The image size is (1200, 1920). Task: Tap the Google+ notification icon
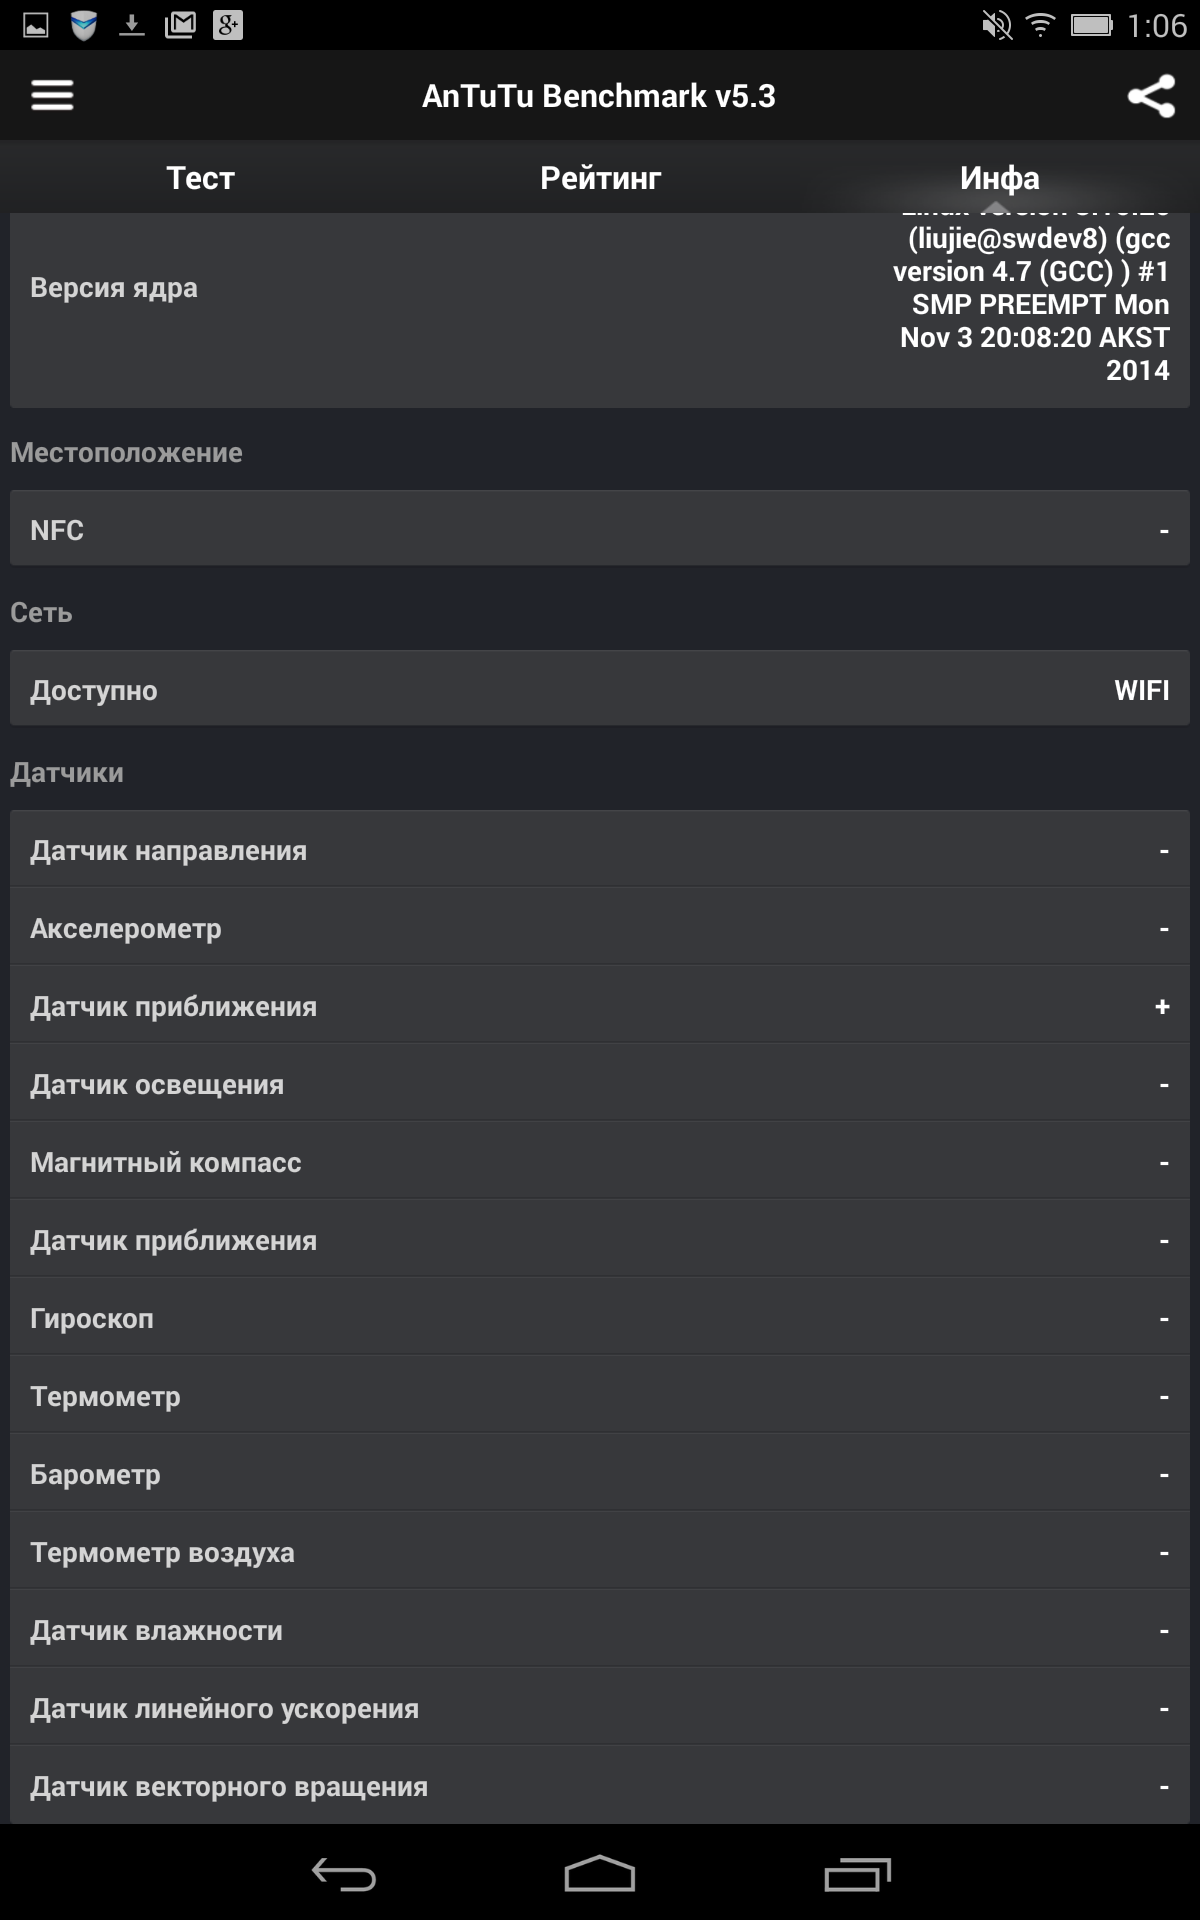228,25
